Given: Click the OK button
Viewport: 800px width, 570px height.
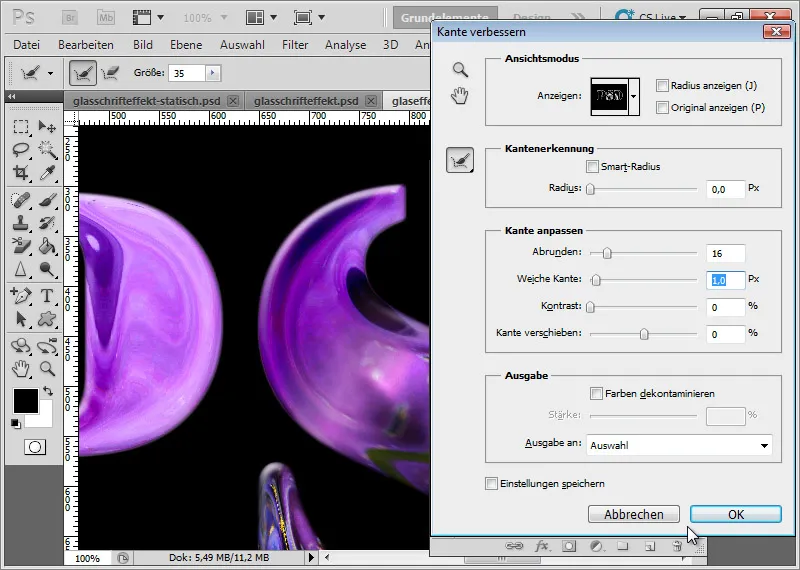Looking at the screenshot, I should coord(735,514).
